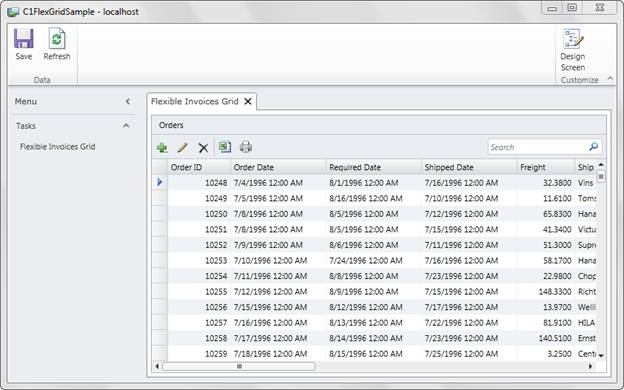Select the cell with Order ID 10249
This screenshot has width=624, height=390.
[x=199, y=198]
